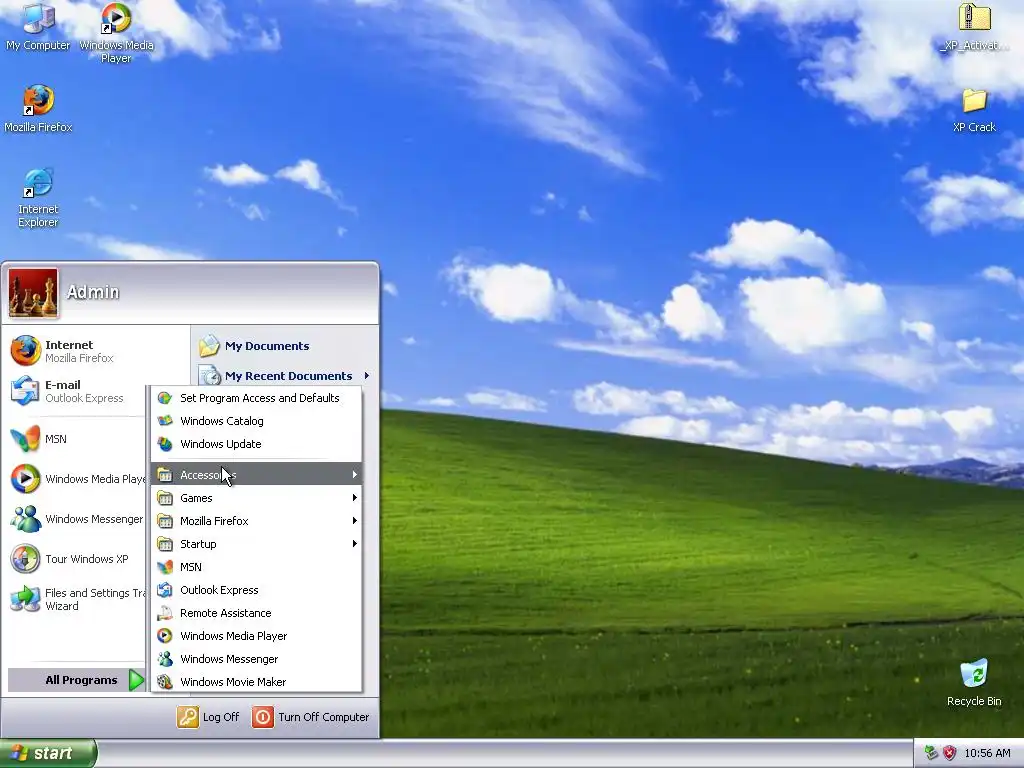
Task: Open Files and Settings Transfer Wizard
Action: coord(76,599)
